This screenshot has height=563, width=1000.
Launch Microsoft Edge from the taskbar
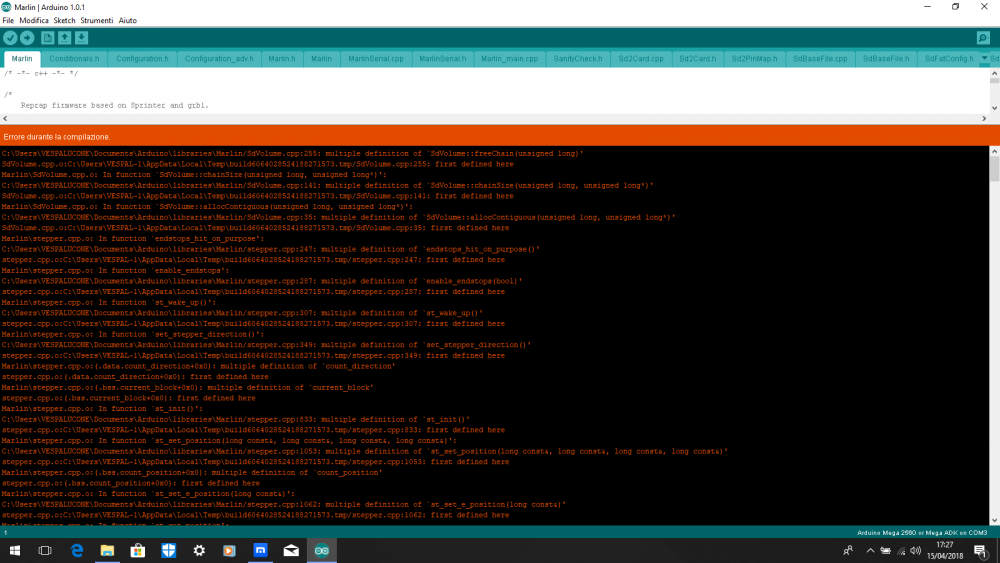[76, 550]
